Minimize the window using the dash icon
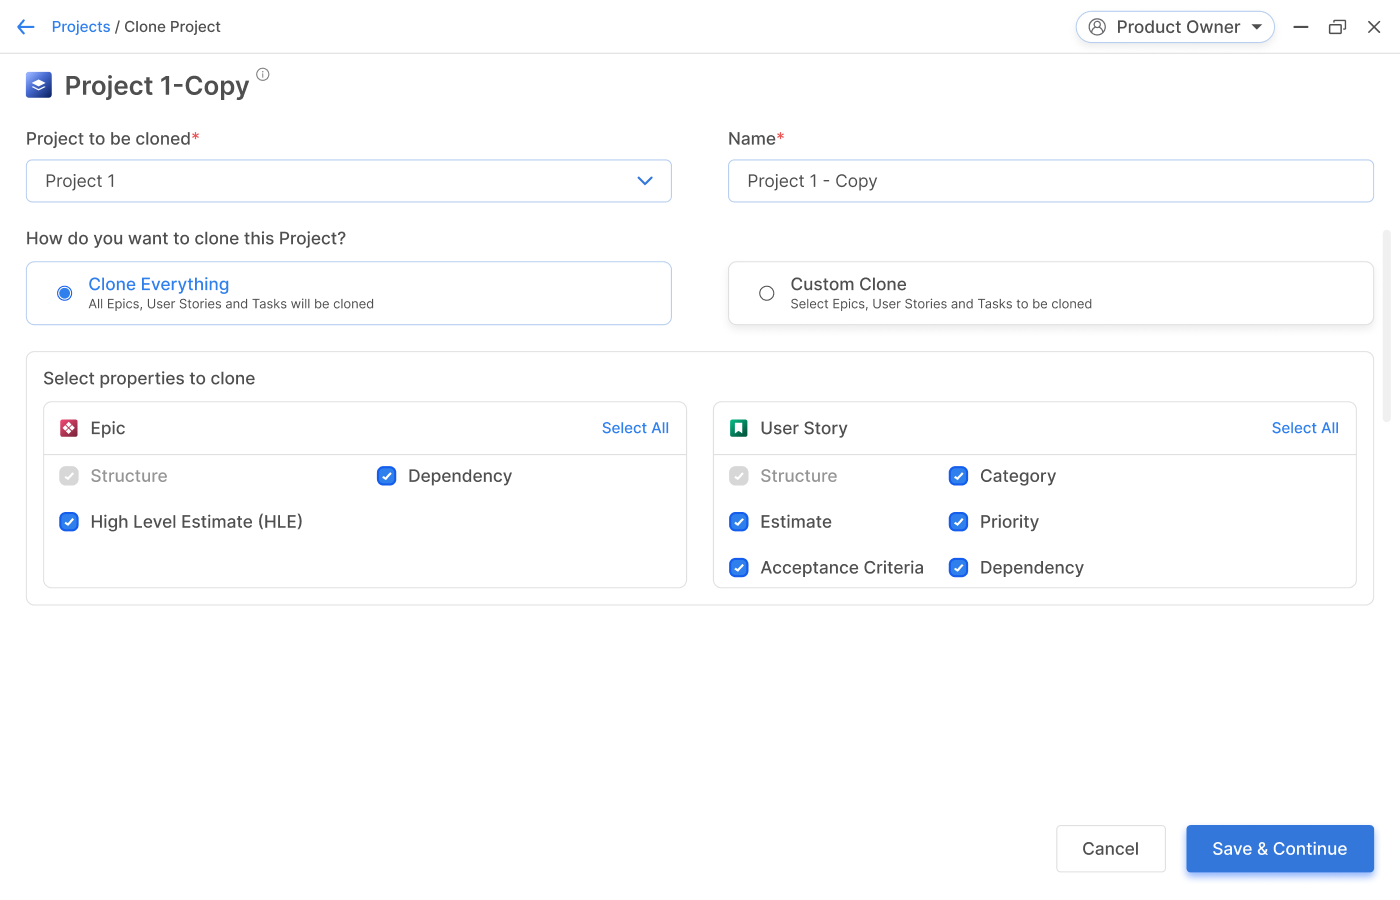The image size is (1400, 900). coord(1301,27)
